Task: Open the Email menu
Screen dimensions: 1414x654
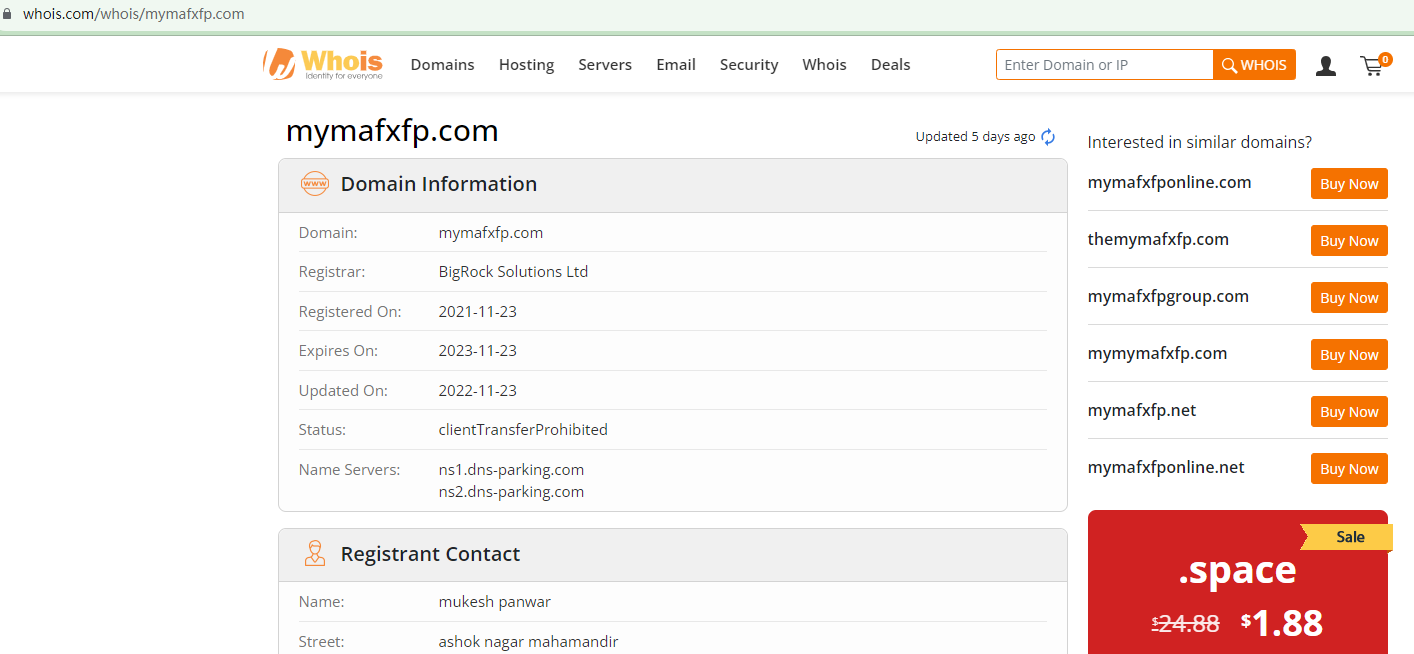Action: (x=676, y=65)
